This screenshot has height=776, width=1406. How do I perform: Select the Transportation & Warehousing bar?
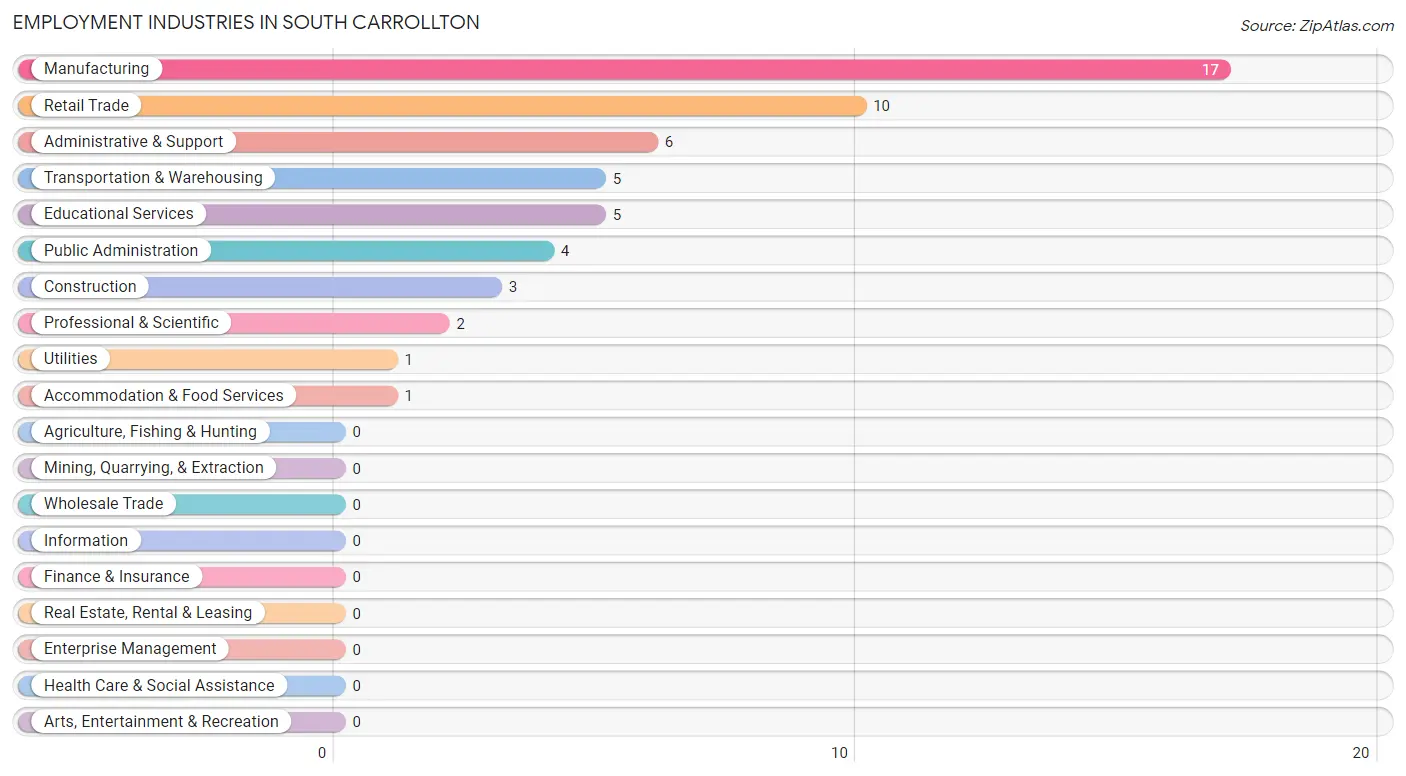pyautogui.click(x=312, y=178)
